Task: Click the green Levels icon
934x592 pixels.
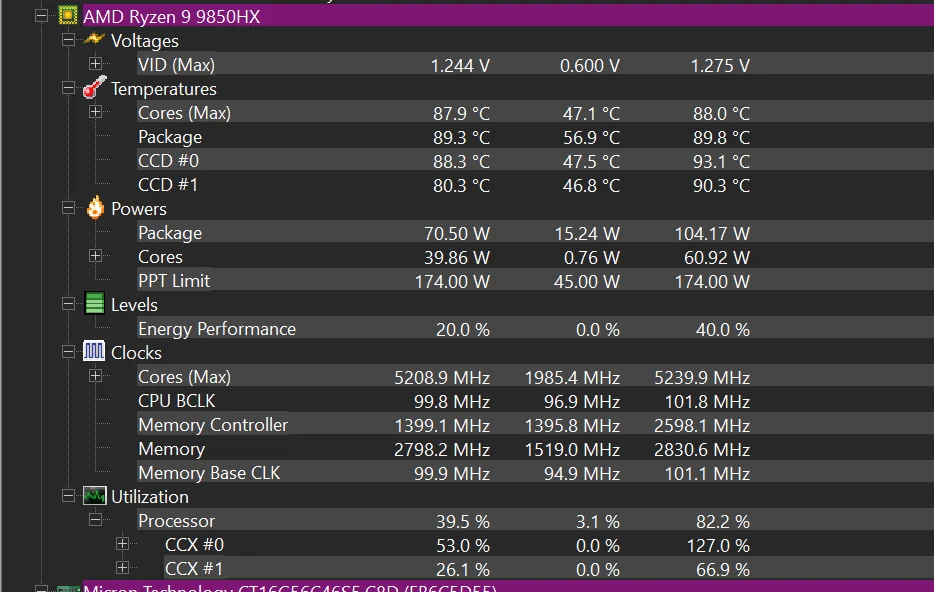Action: click(95, 303)
